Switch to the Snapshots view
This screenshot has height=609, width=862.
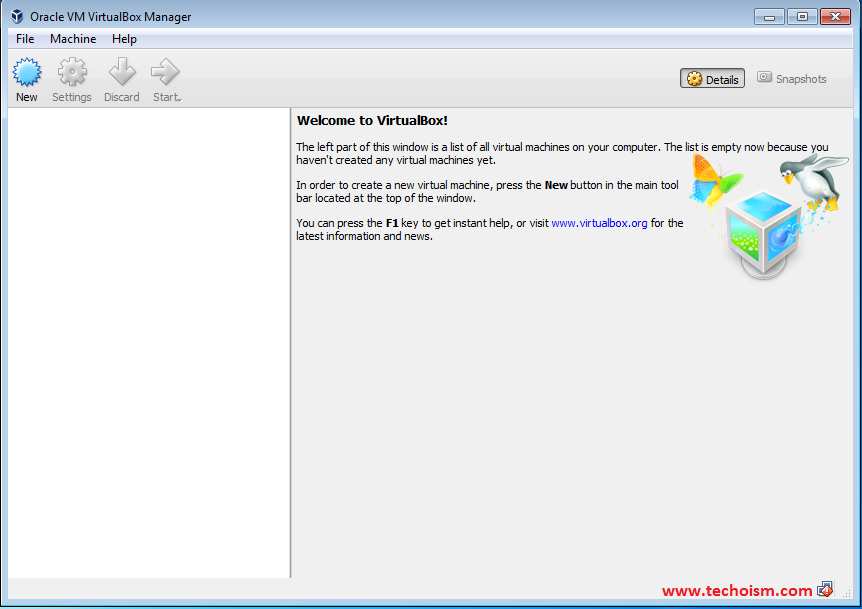pos(792,79)
